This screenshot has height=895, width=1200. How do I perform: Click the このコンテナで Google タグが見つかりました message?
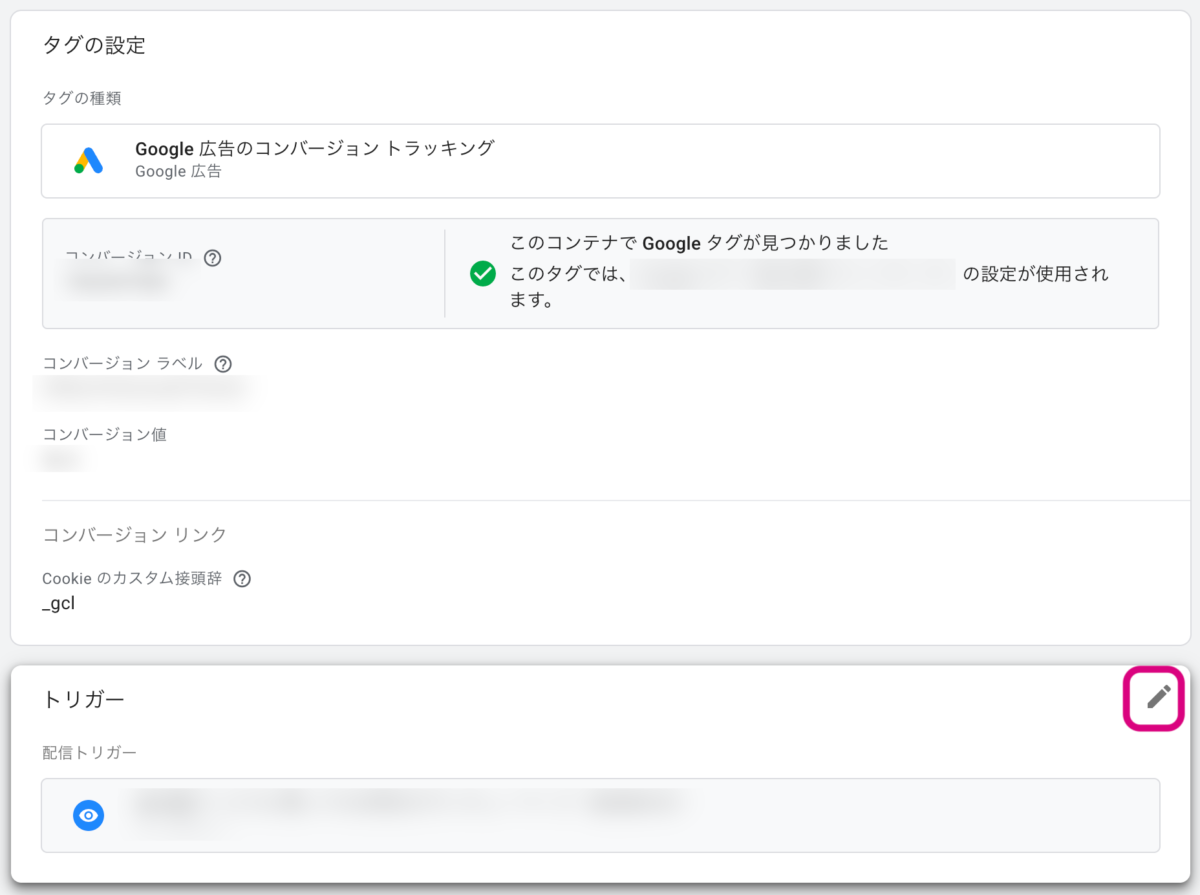pyautogui.click(x=699, y=243)
